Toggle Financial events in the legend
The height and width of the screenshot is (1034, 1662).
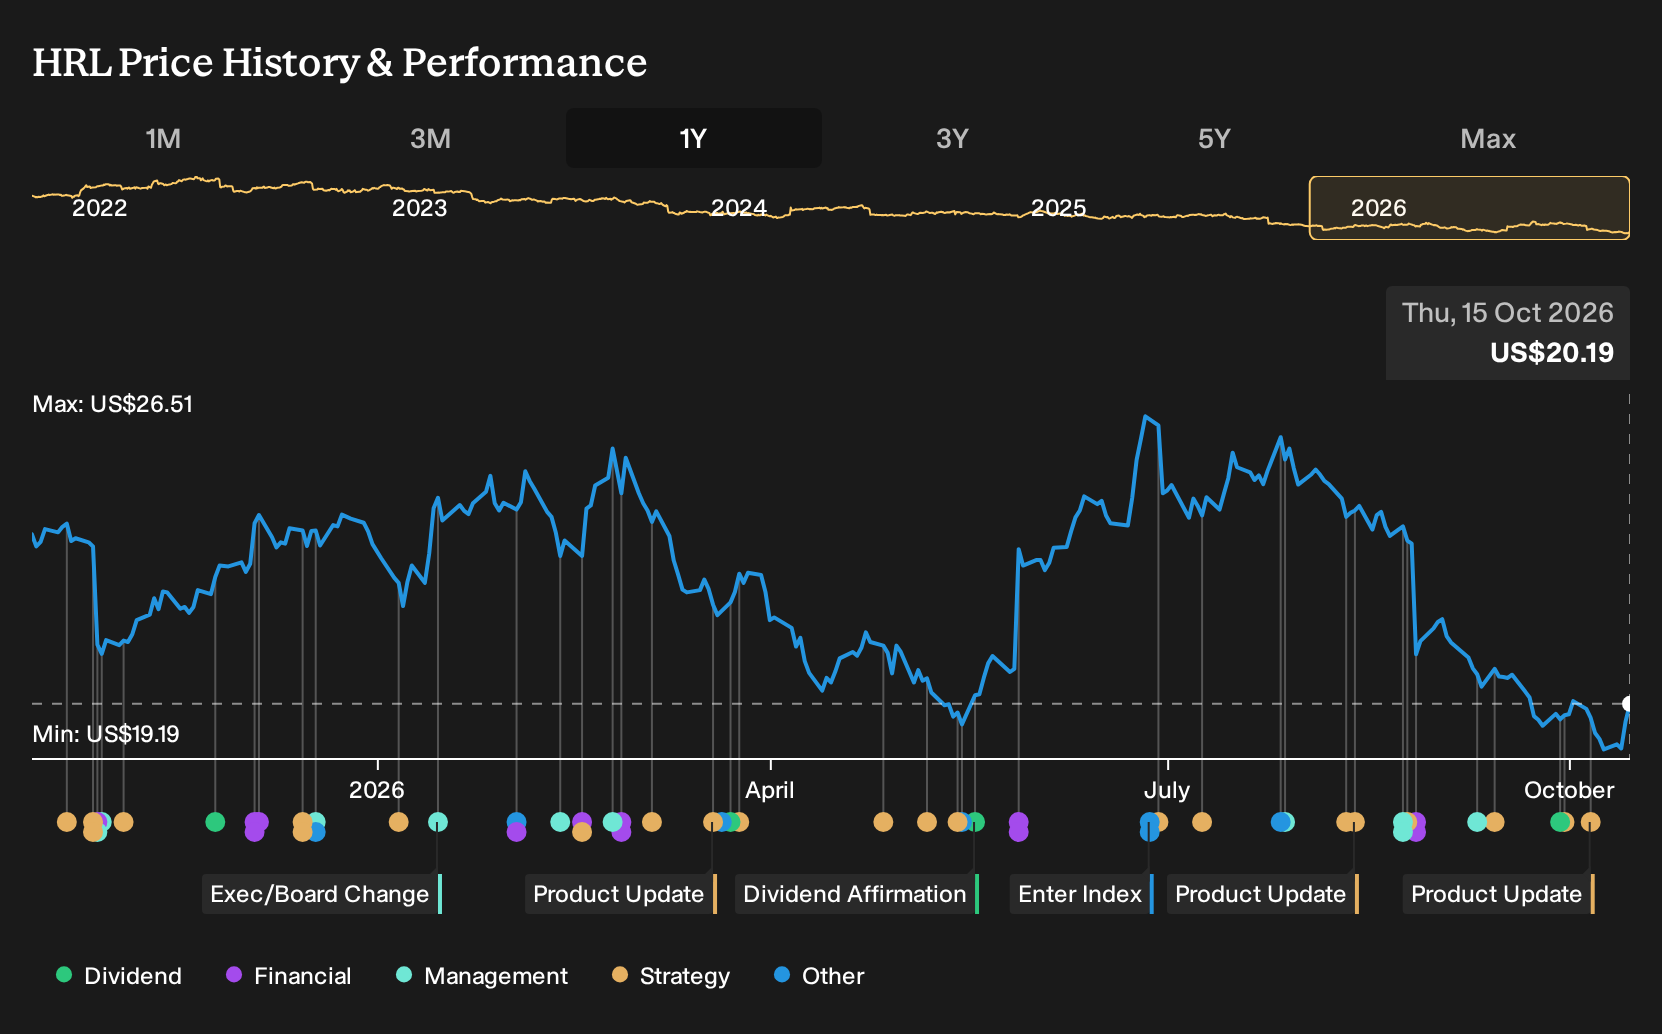point(288,976)
